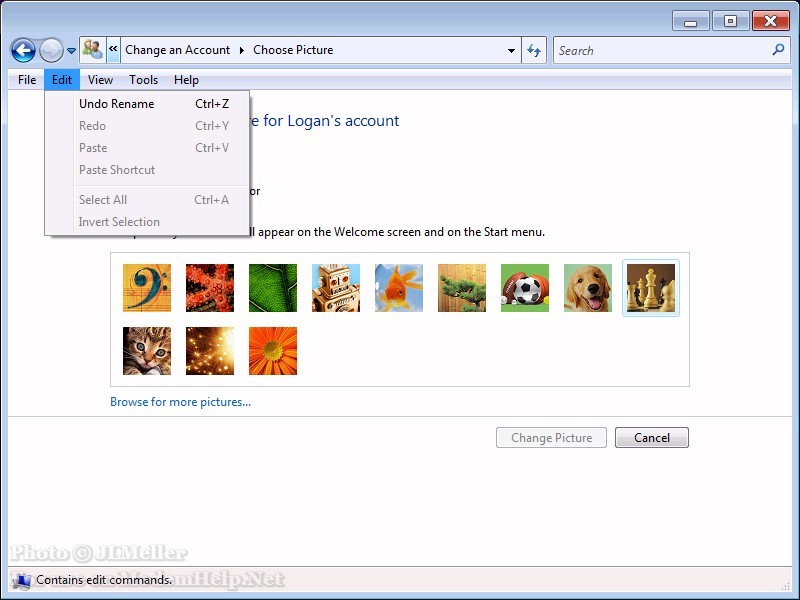Click the Change an Account breadcrumb
800x600 pixels.
[x=178, y=50]
